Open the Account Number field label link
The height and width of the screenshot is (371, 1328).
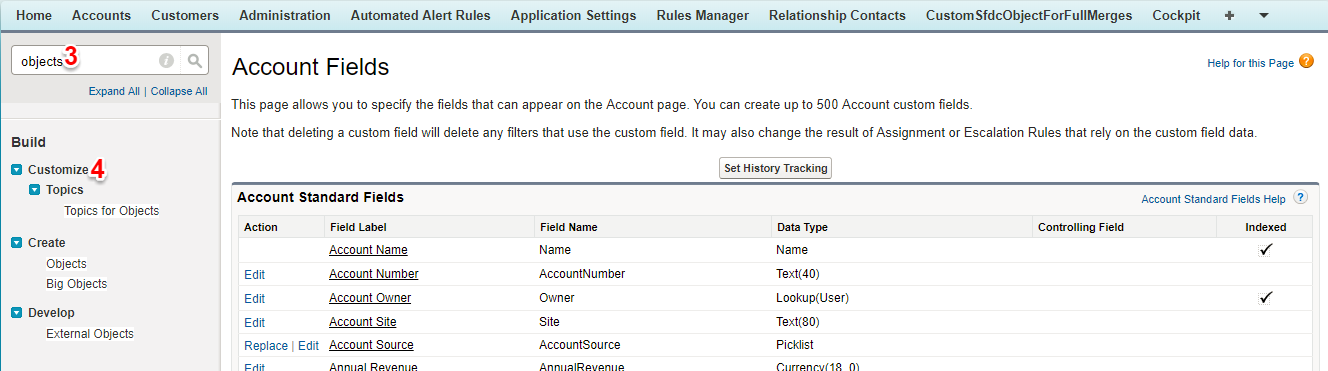pyautogui.click(x=374, y=274)
